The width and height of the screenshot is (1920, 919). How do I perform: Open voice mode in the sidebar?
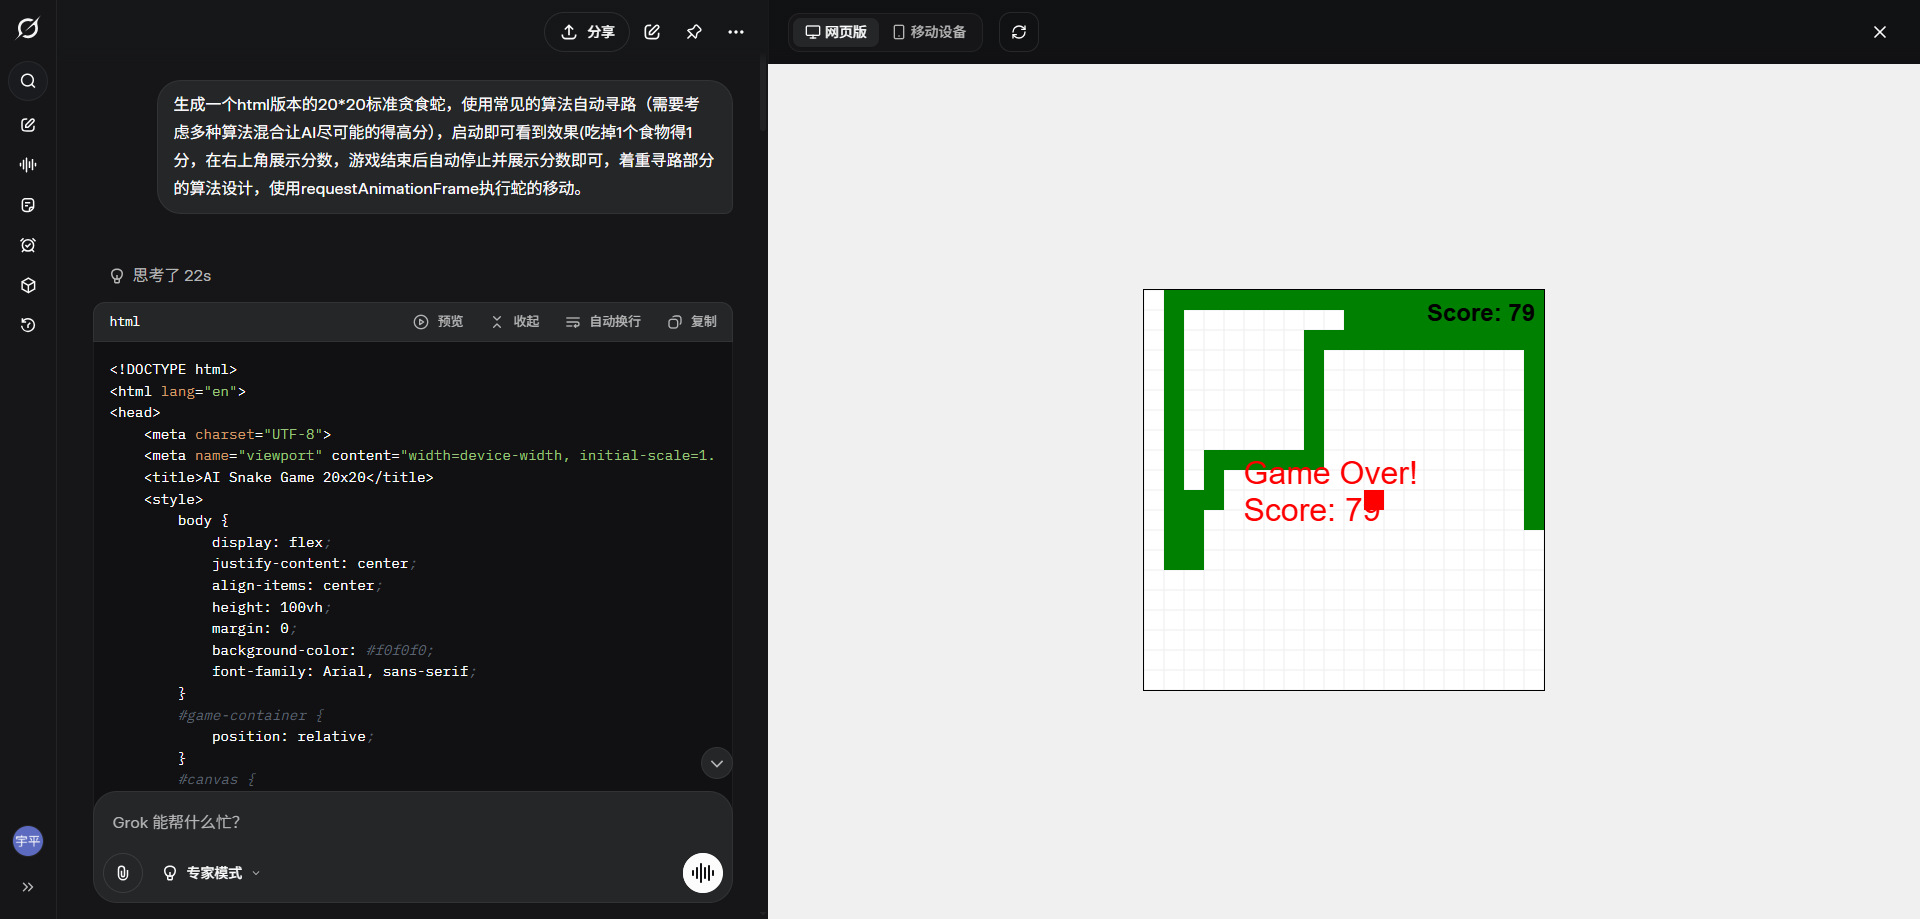[x=28, y=165]
